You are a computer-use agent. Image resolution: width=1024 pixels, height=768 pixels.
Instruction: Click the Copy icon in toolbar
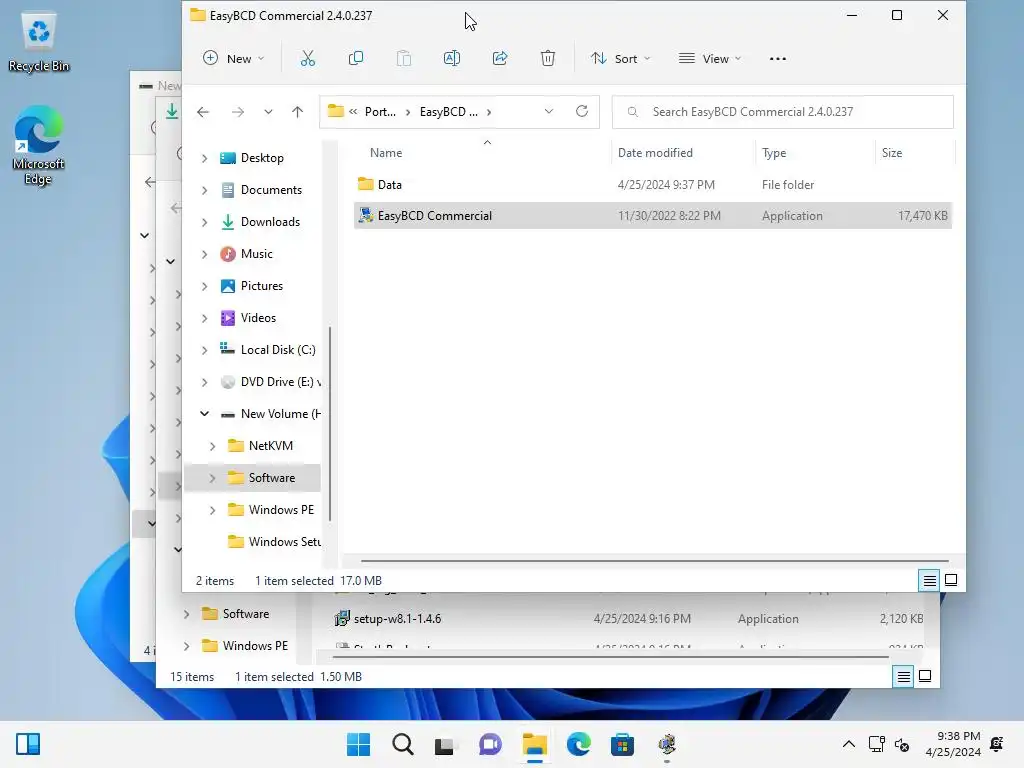(356, 59)
